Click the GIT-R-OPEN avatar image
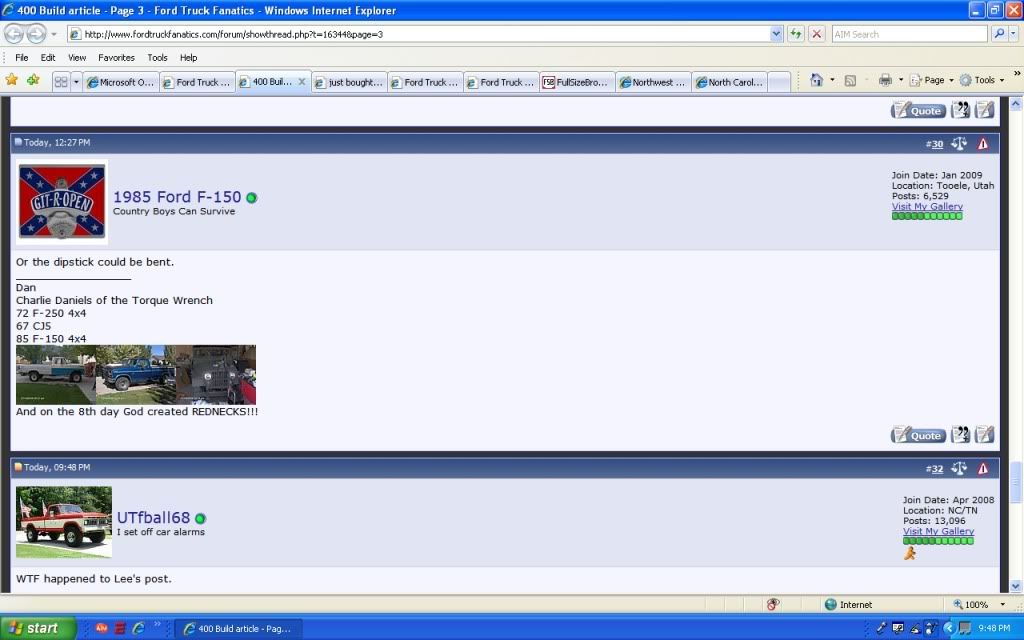Screen dimensions: 1024x640 click(x=62, y=201)
